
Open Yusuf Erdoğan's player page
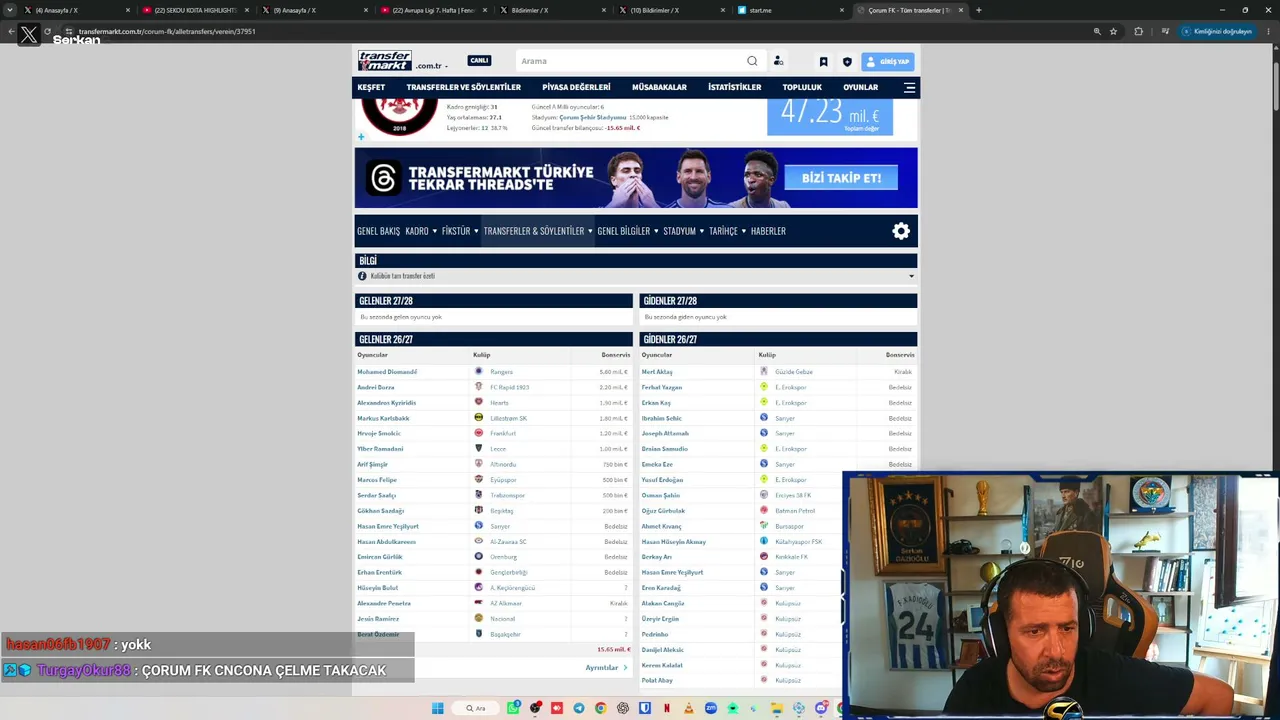coord(662,480)
